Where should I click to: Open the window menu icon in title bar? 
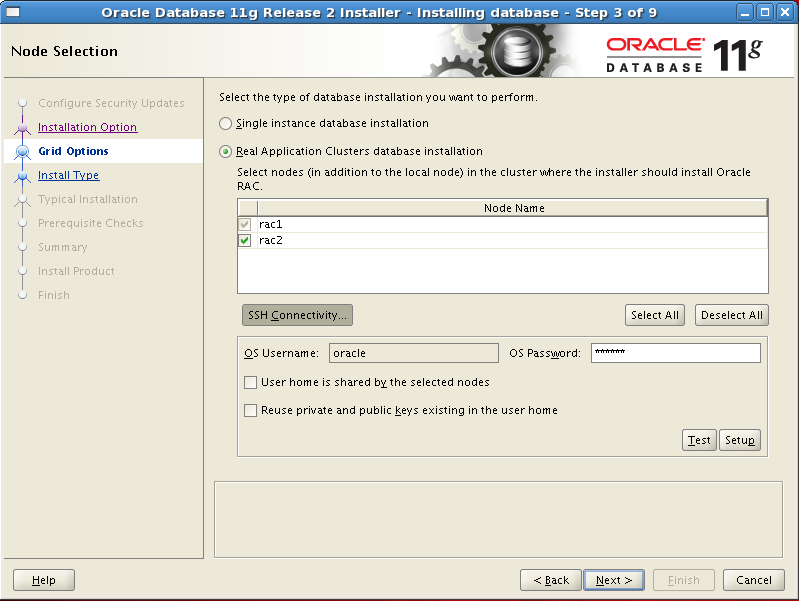pyautogui.click(x=13, y=12)
